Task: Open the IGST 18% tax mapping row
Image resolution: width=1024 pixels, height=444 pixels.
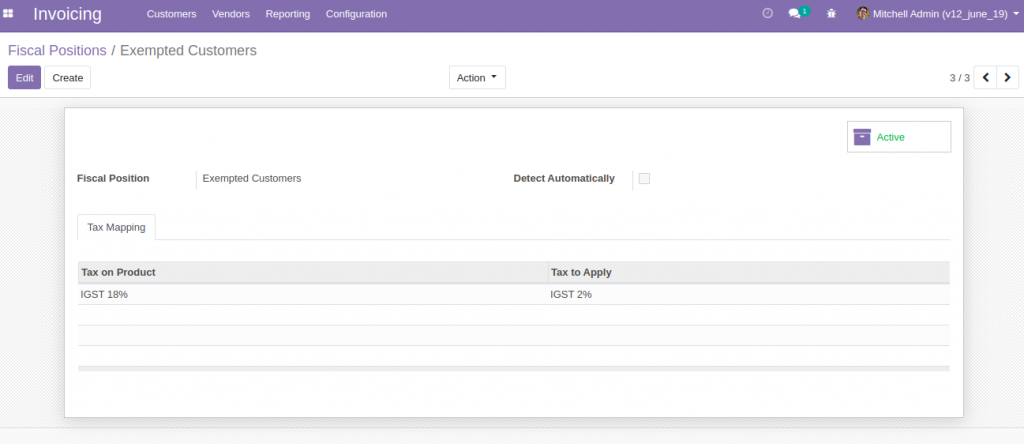Action: [x=513, y=294]
